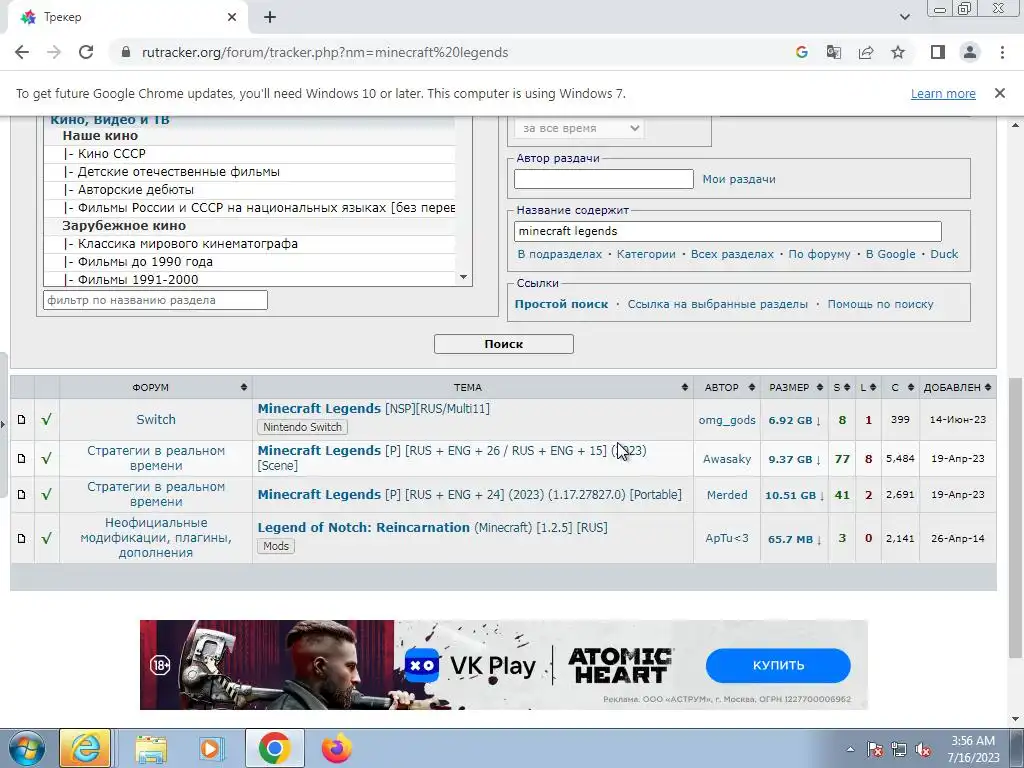Screen dimensions: 1024x768
Task: Close the Трекер tab
Action: (x=232, y=17)
